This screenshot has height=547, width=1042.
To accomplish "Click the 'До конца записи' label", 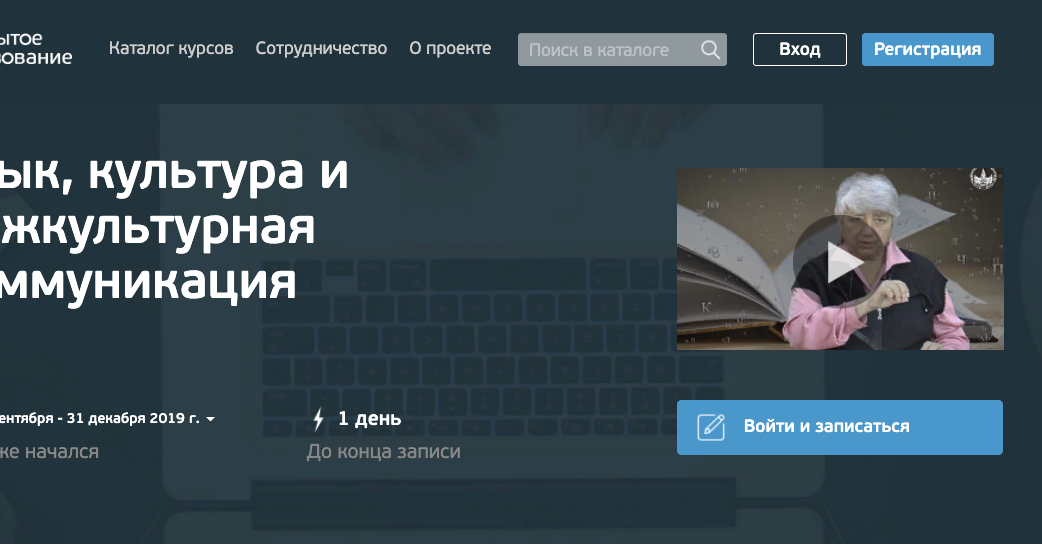I will (x=383, y=452).
